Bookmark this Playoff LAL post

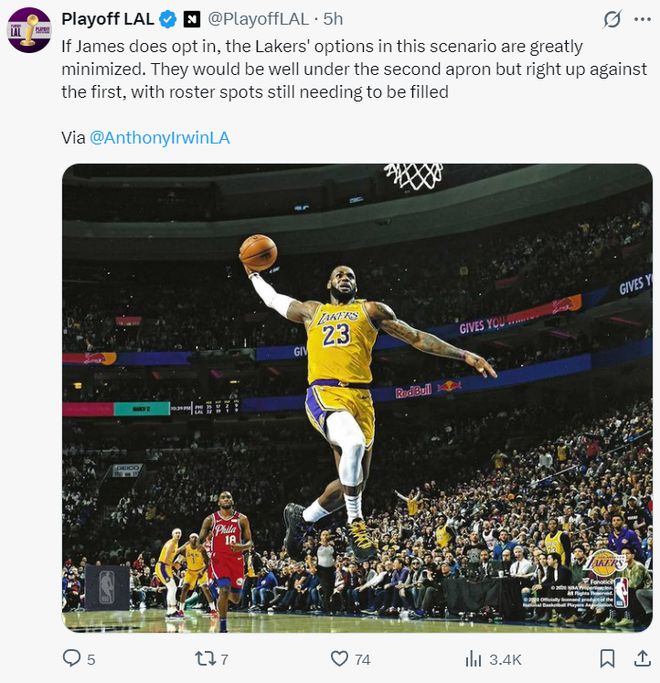[607, 659]
